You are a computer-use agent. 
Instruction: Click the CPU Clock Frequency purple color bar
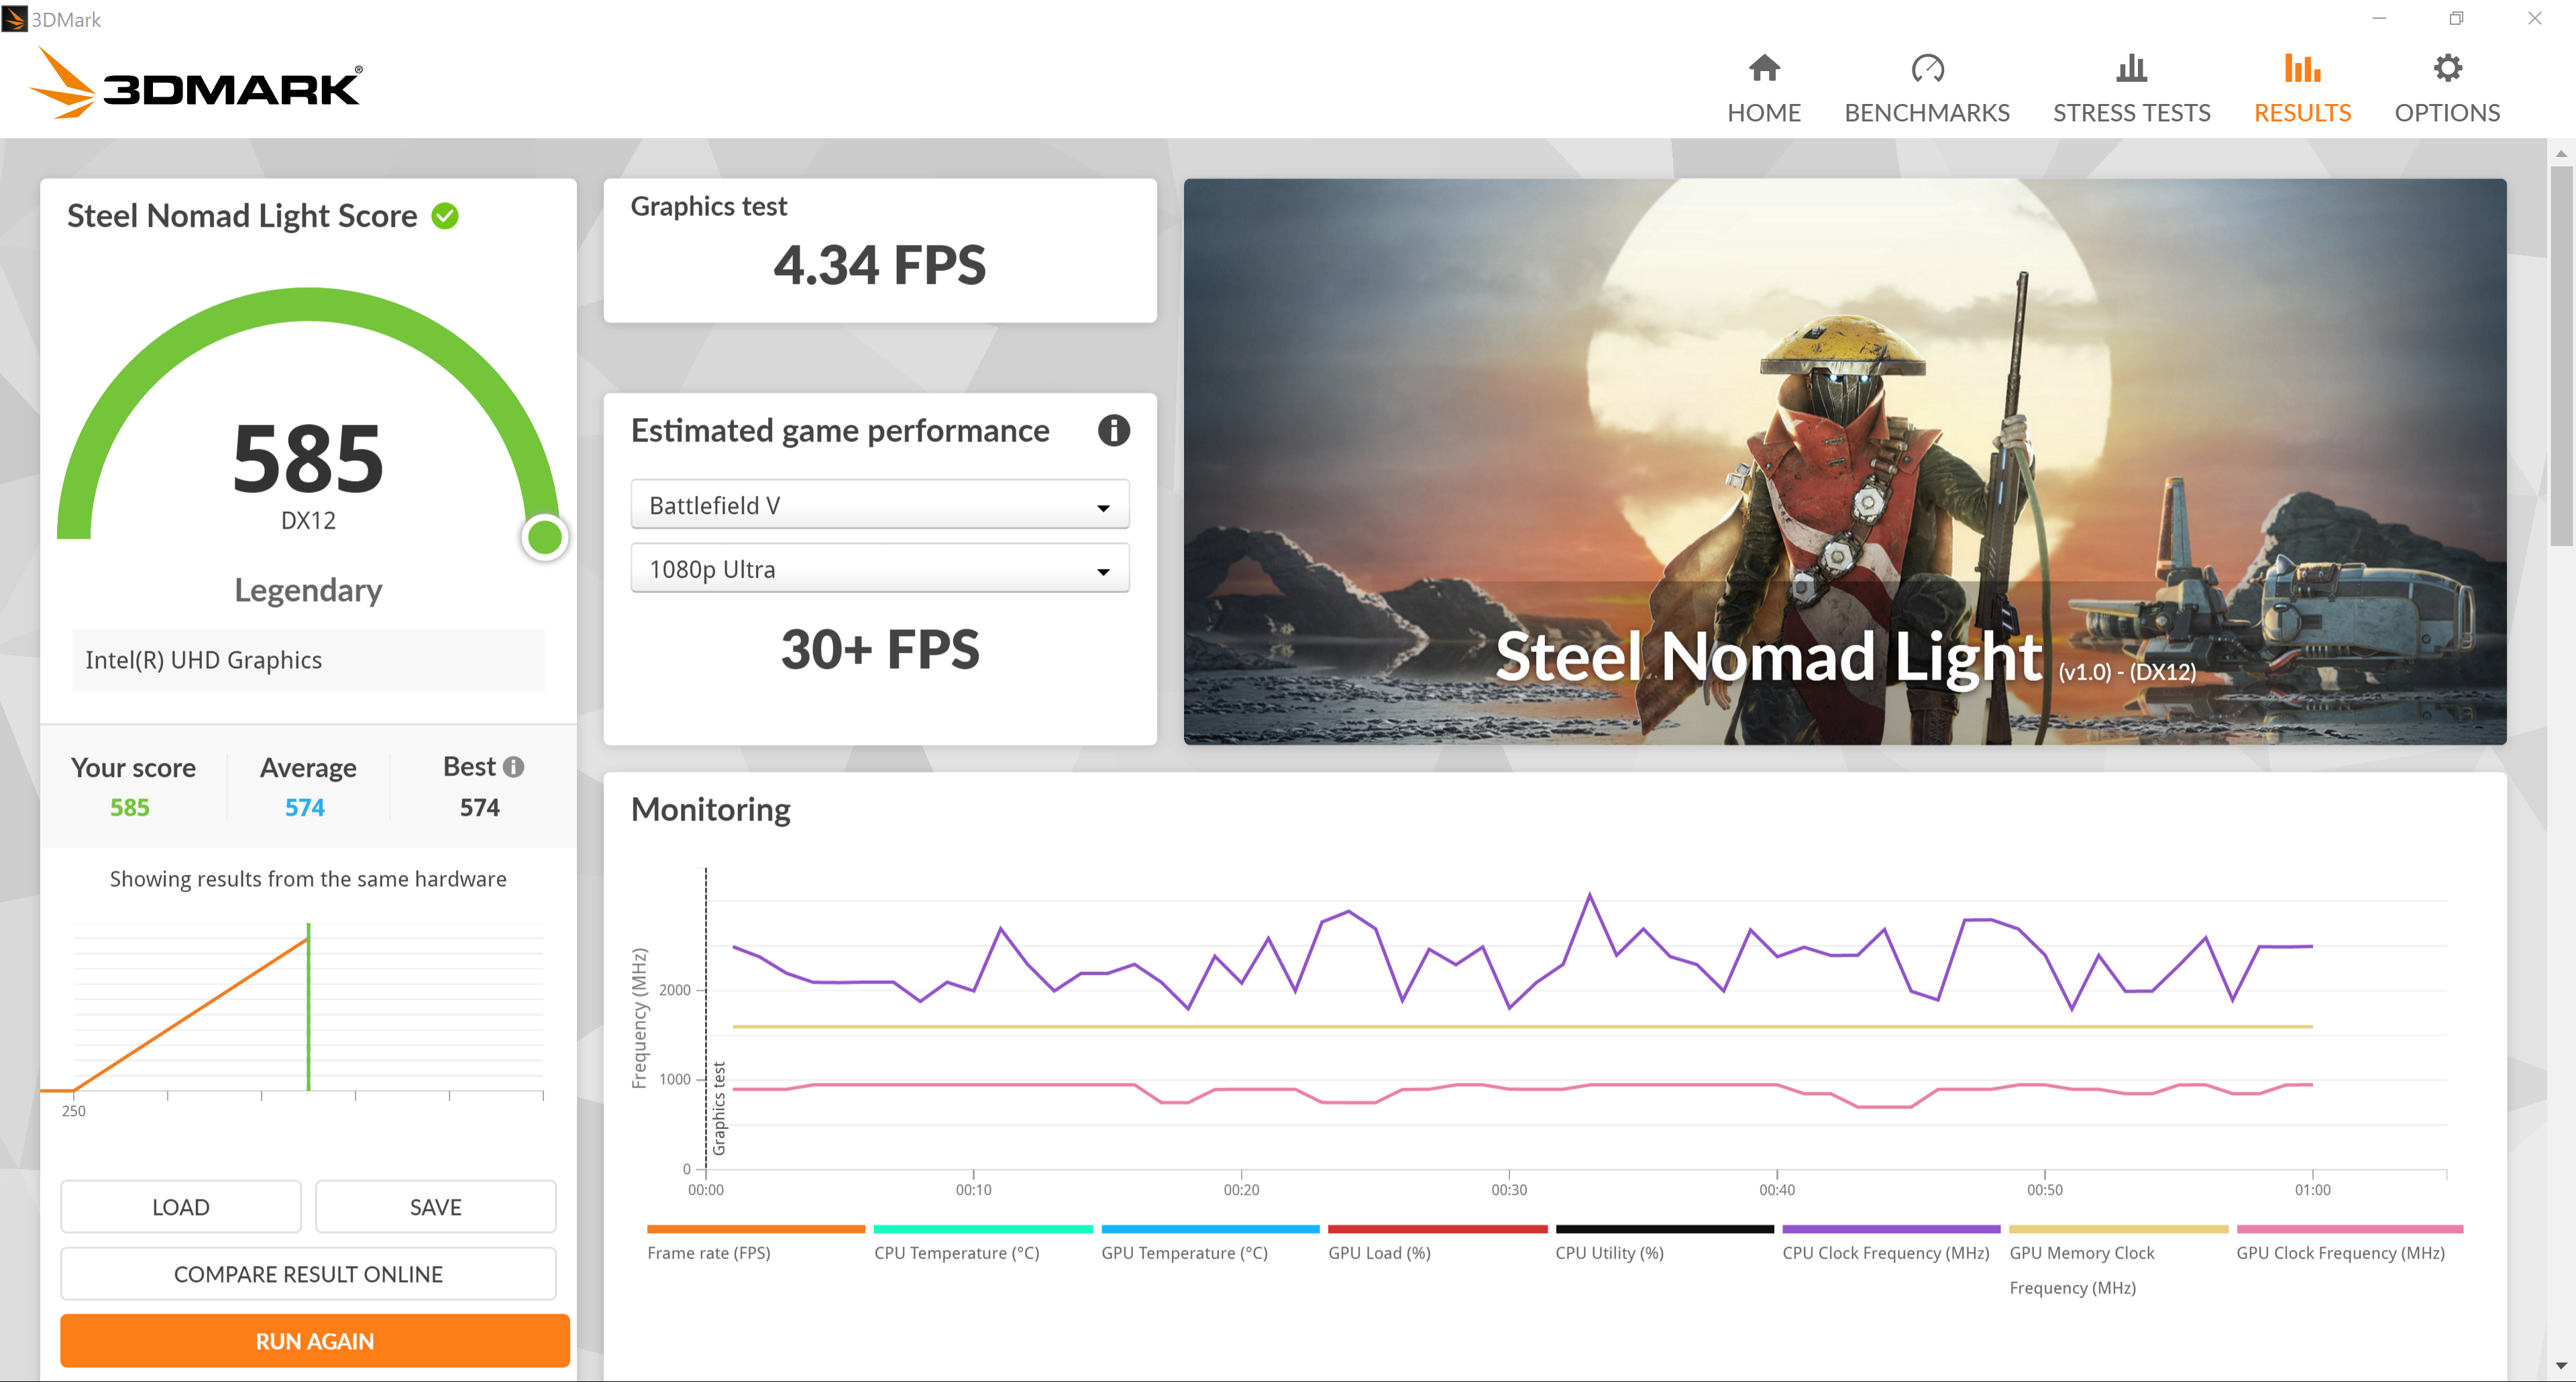tap(1890, 1229)
